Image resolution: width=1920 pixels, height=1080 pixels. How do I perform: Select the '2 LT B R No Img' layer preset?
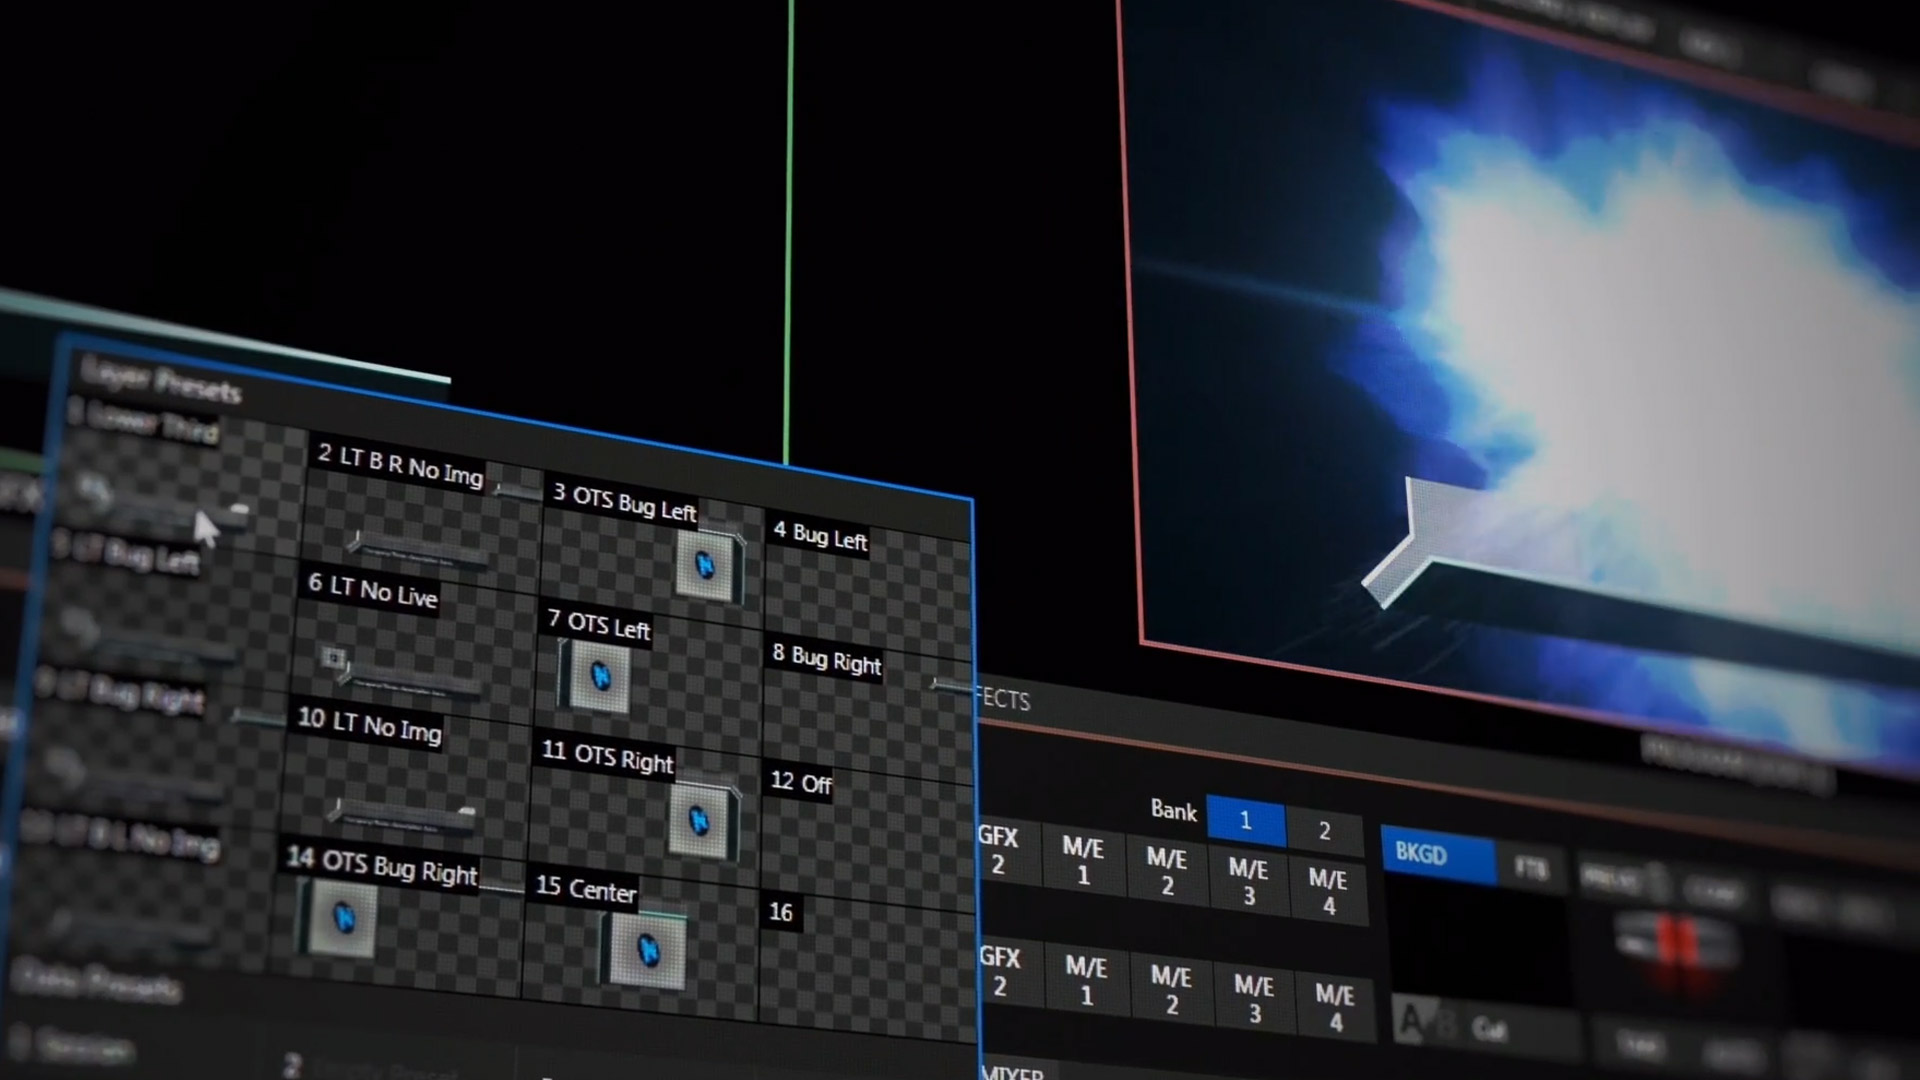click(x=420, y=510)
